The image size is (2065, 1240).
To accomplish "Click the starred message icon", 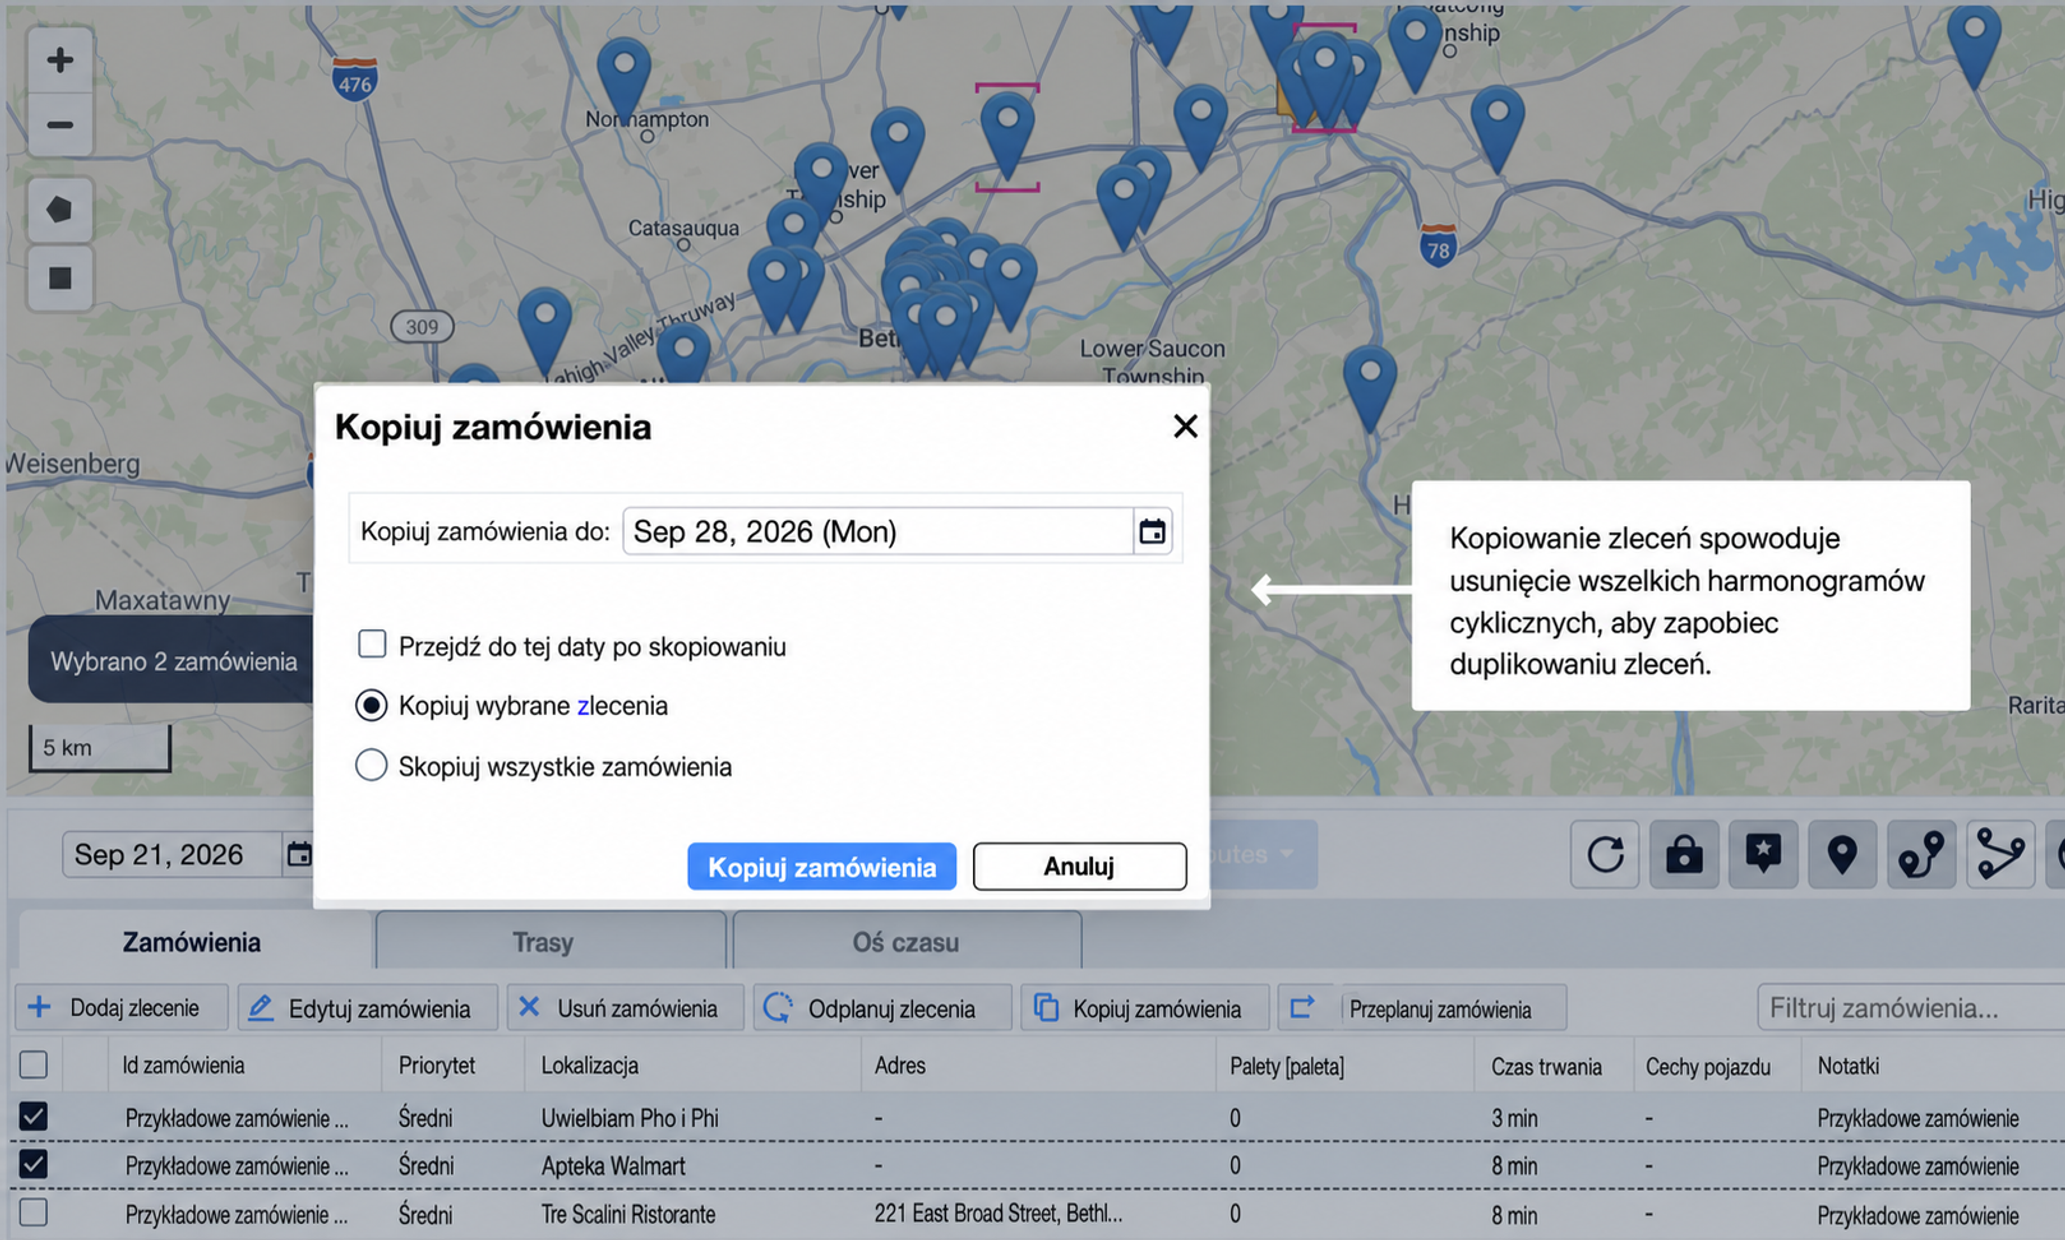I will [x=1763, y=854].
